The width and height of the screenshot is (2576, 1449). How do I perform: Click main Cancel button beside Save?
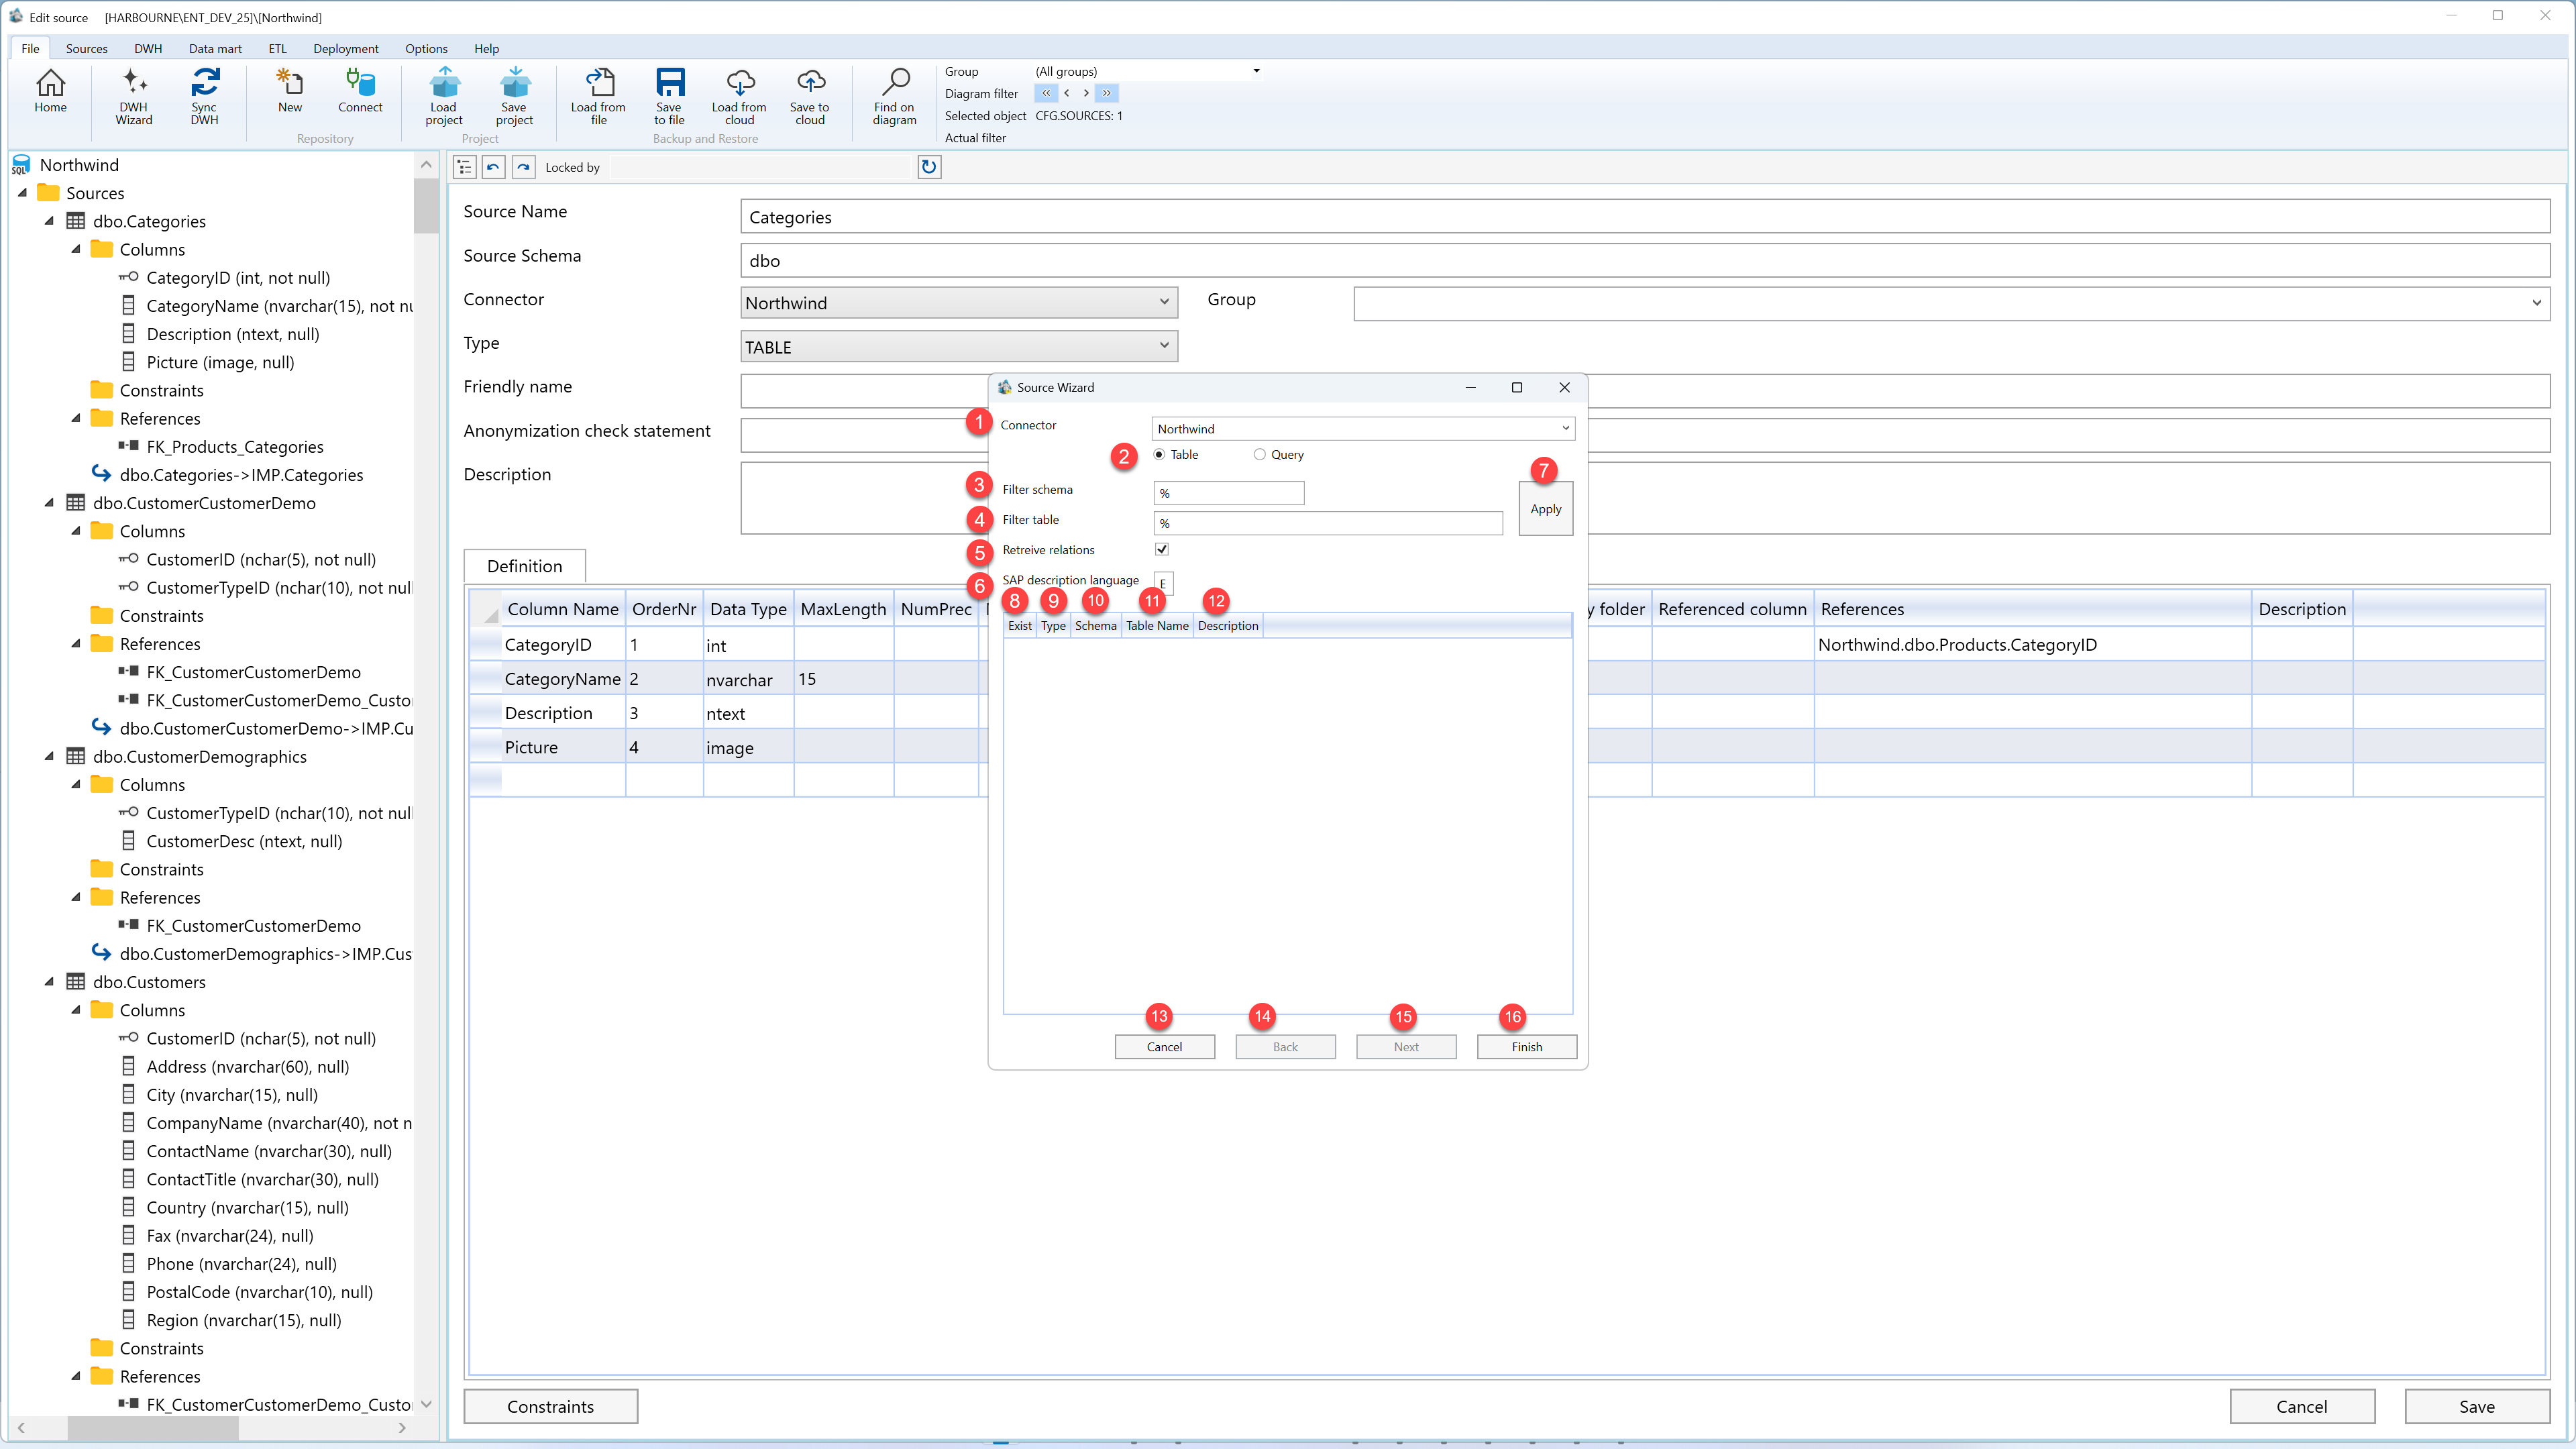point(2301,1406)
